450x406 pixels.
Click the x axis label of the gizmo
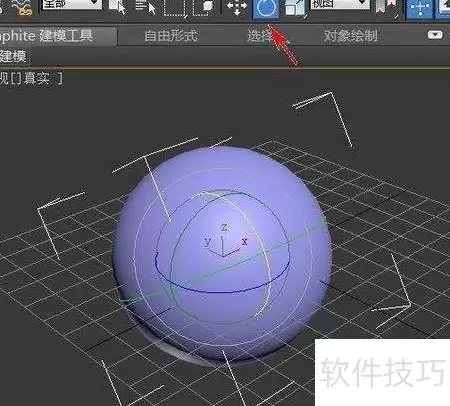coord(245,241)
